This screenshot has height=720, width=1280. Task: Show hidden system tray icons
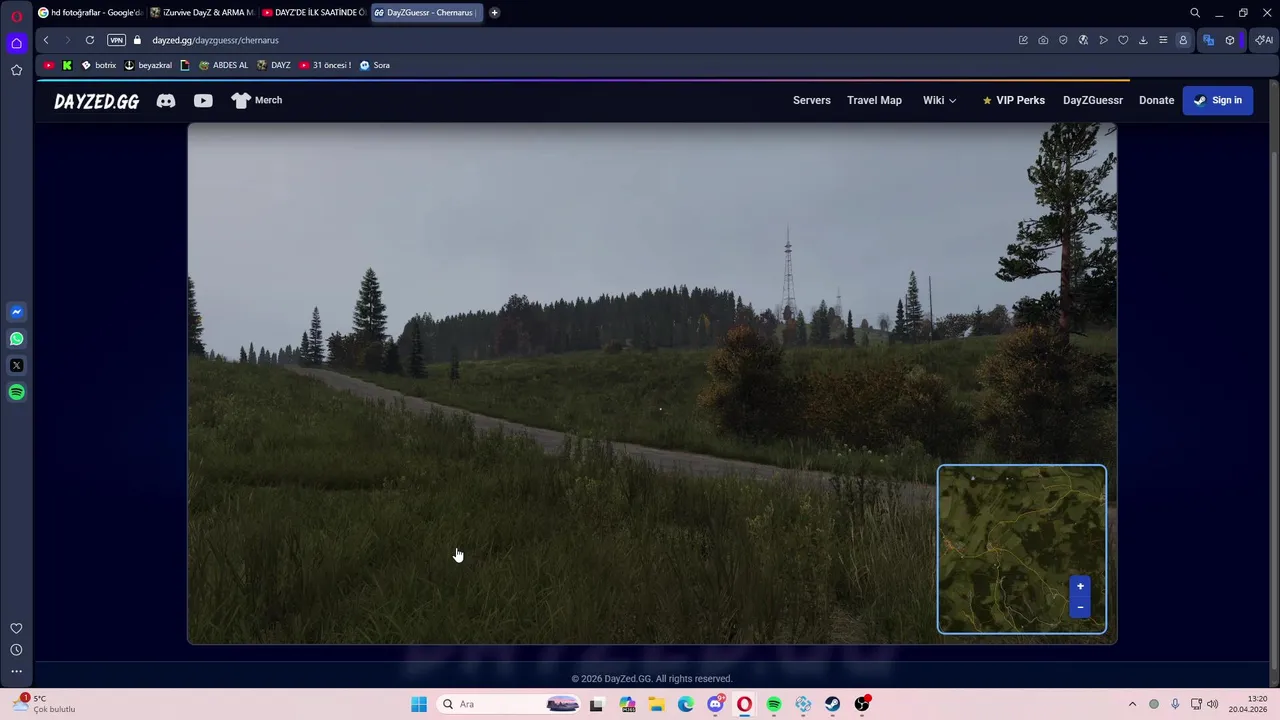pos(1132,704)
